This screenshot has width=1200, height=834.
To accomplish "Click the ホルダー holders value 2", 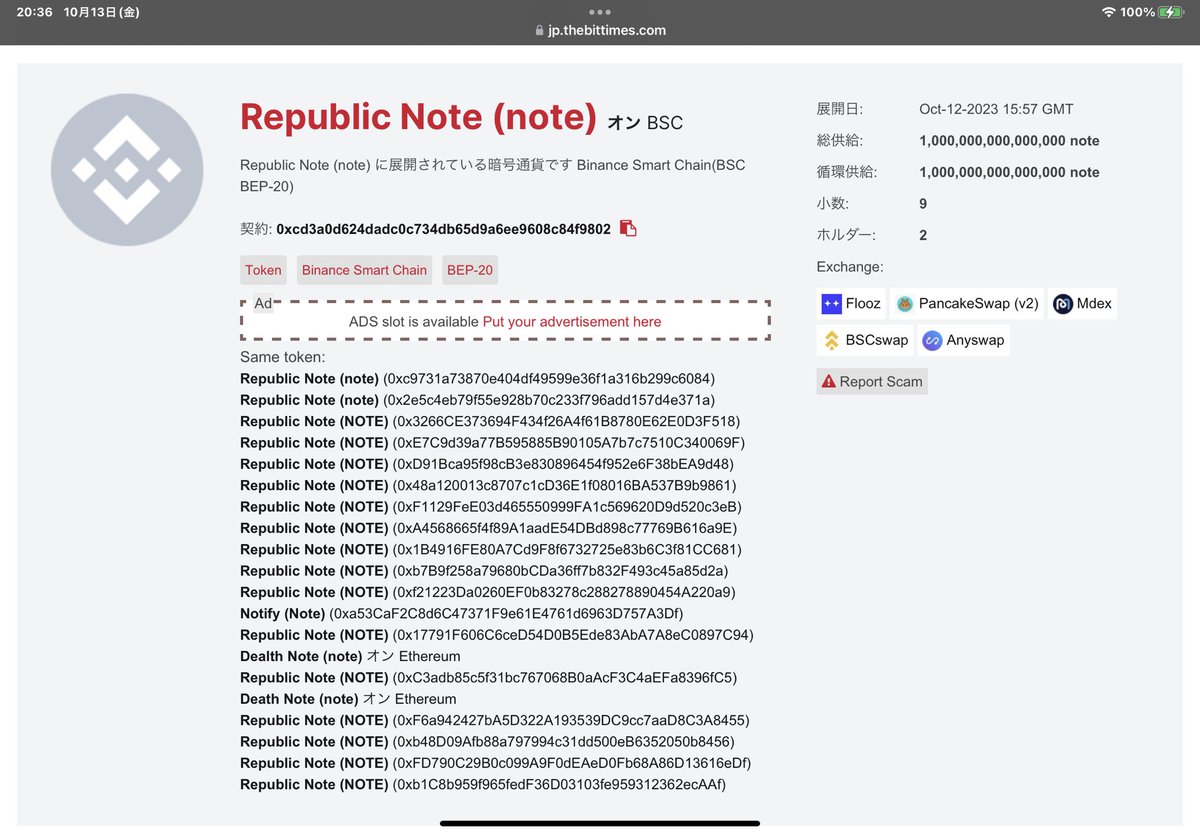I will click(x=923, y=235).
